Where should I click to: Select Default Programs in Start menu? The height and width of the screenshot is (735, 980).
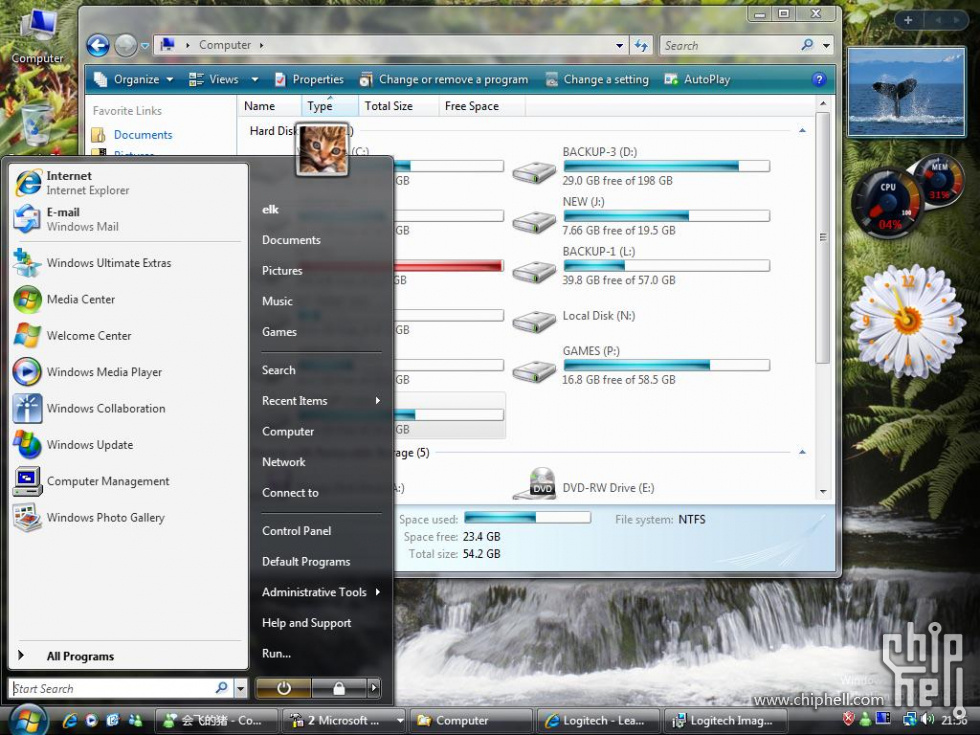click(306, 561)
